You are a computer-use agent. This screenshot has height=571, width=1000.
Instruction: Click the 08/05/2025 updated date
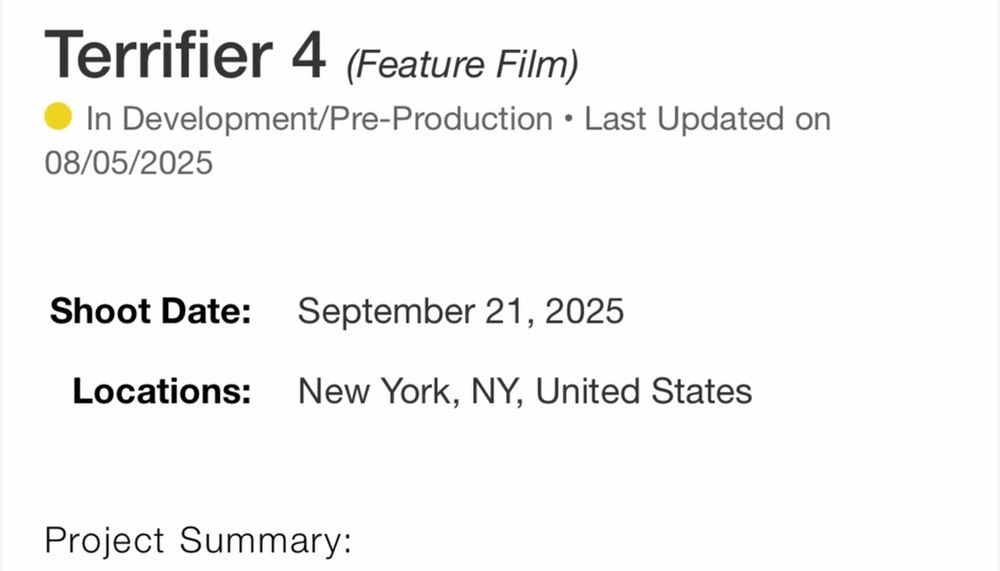click(129, 162)
